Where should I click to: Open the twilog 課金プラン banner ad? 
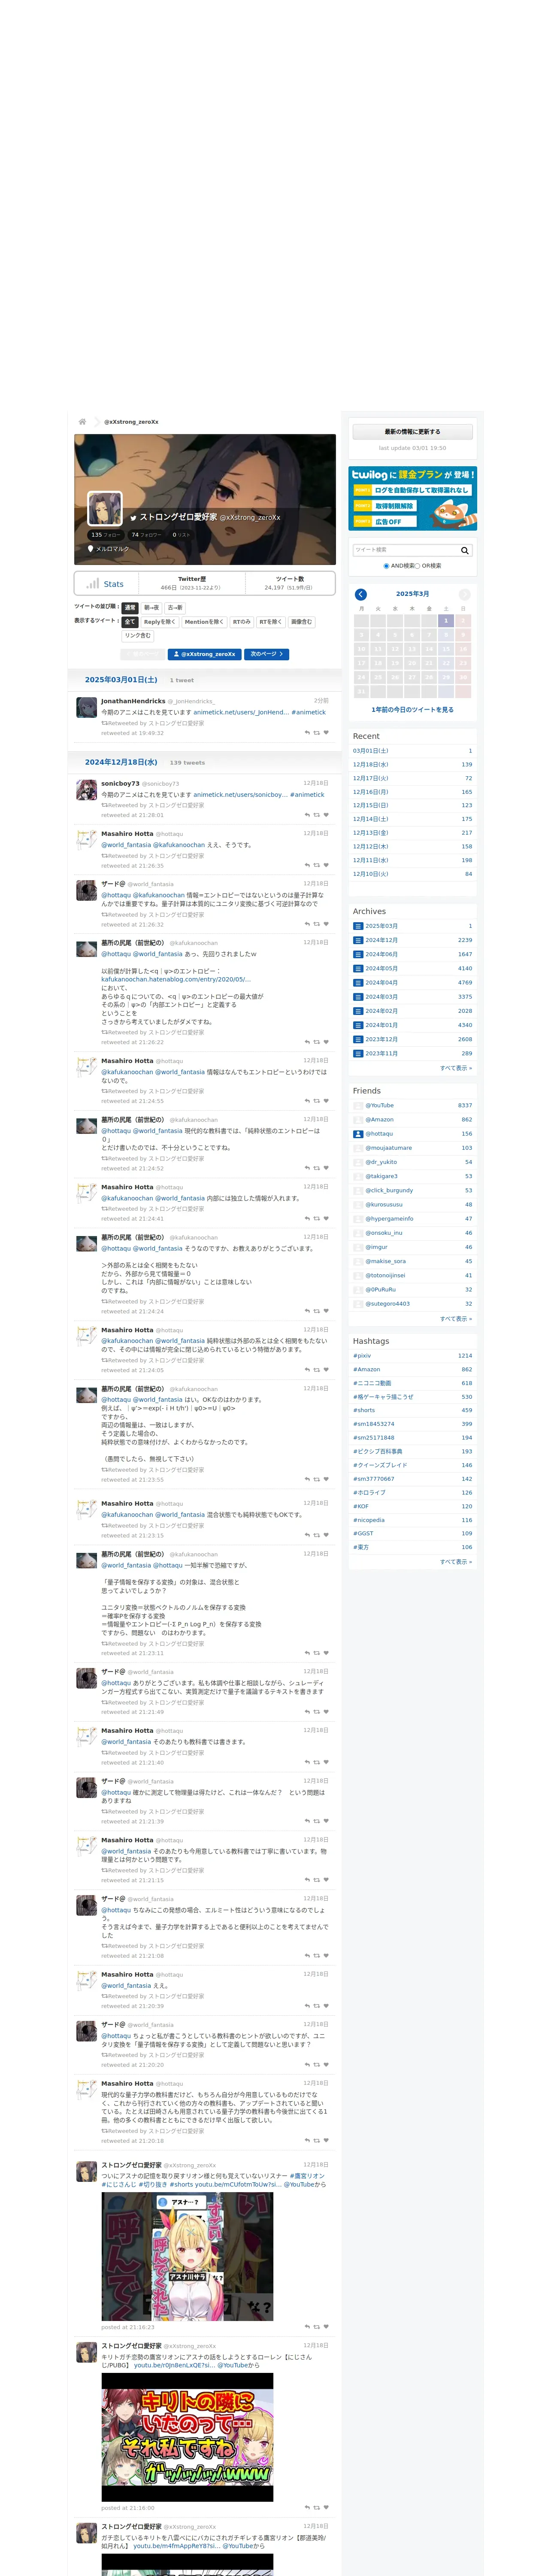tap(412, 498)
